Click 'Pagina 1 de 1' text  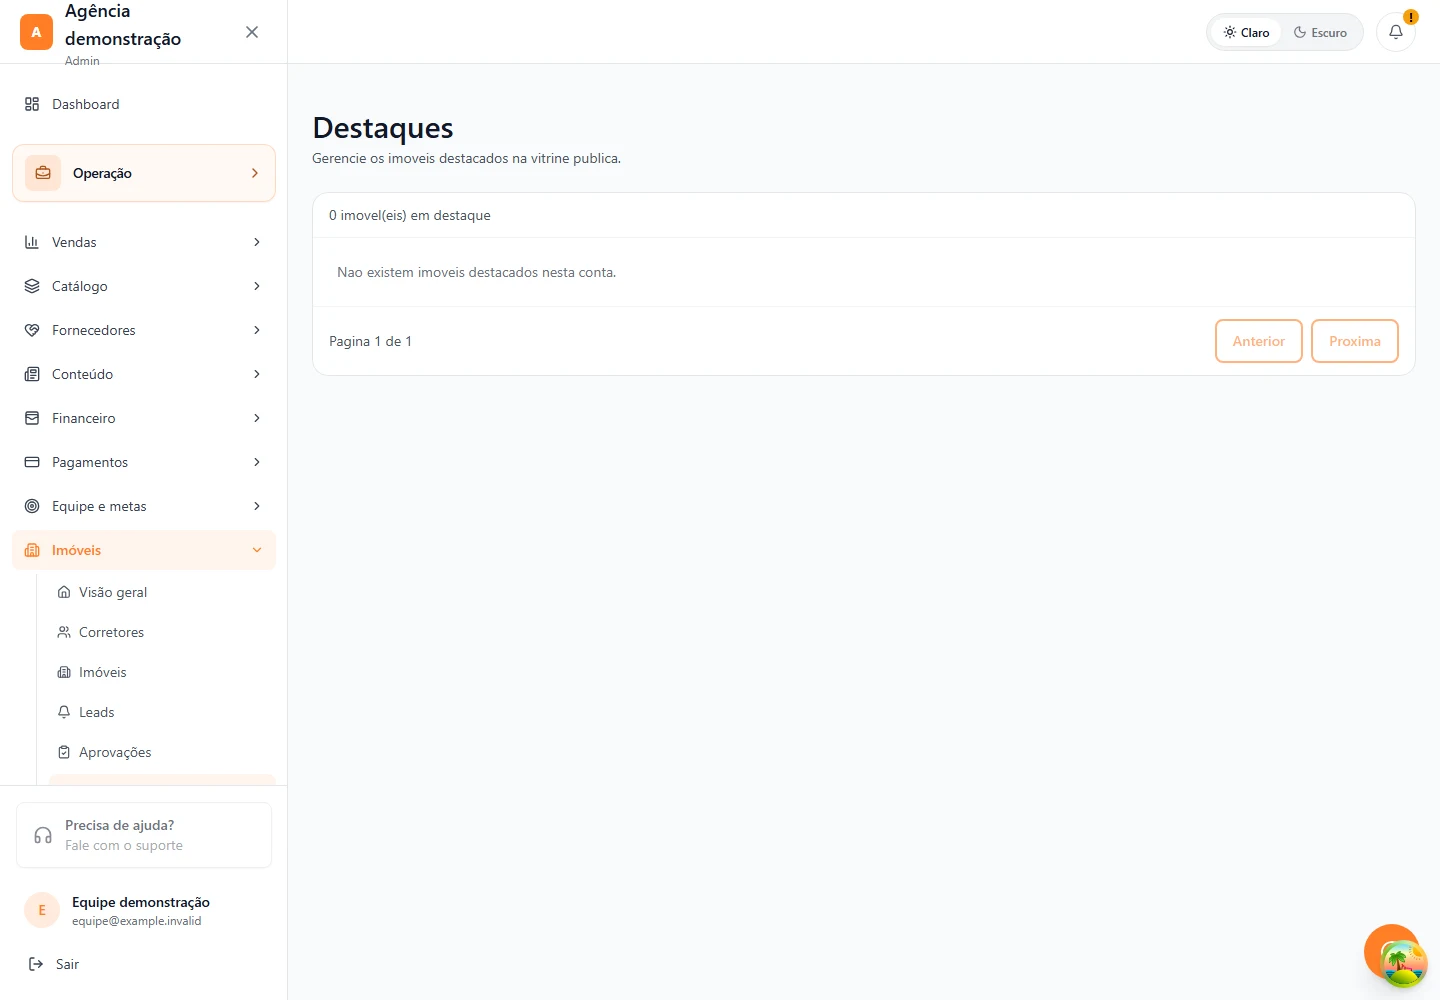370,341
